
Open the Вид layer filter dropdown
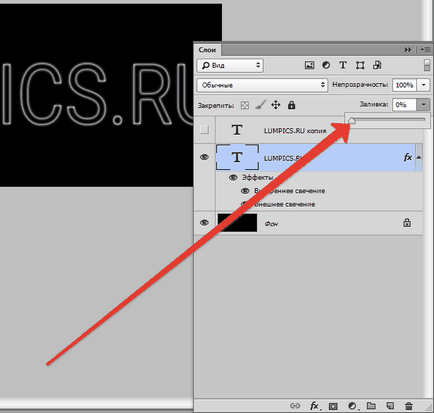point(230,65)
